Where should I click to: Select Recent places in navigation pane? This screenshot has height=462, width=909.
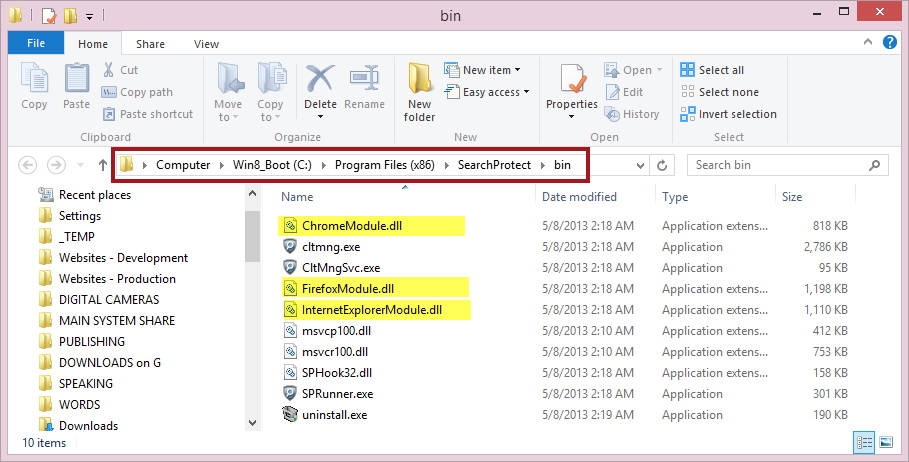[85, 195]
